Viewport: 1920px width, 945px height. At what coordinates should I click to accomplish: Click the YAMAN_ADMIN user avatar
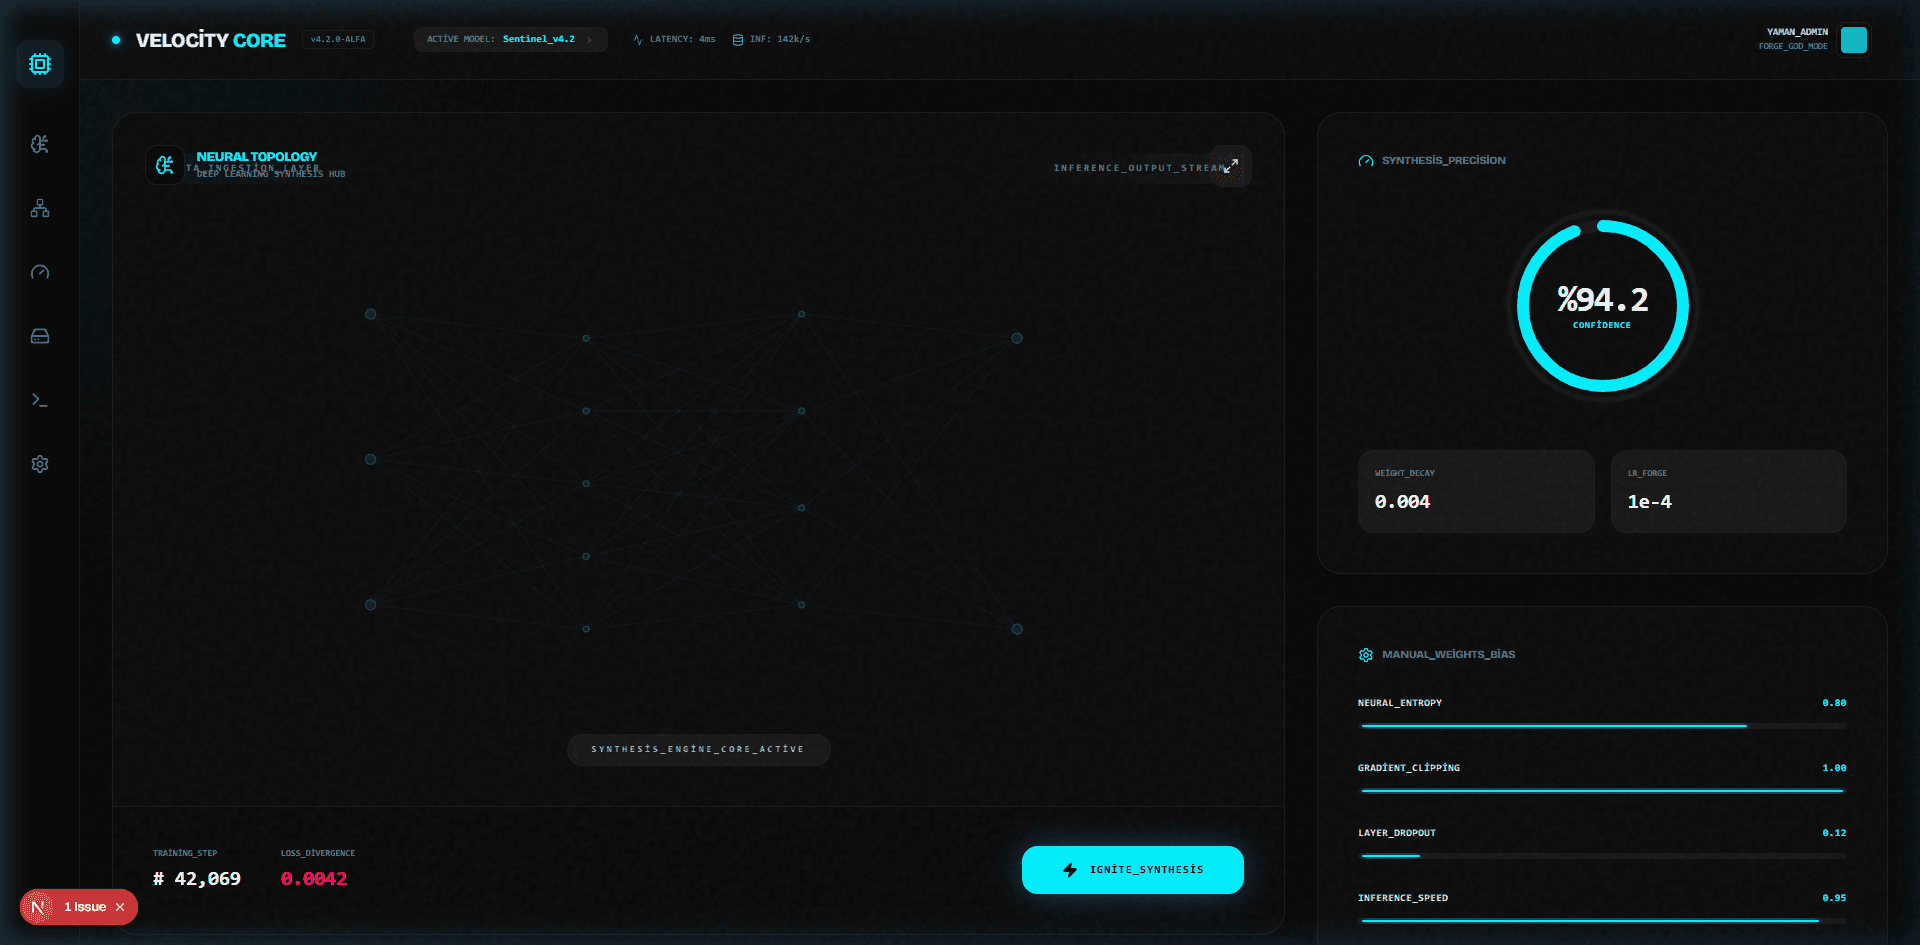(x=1853, y=40)
